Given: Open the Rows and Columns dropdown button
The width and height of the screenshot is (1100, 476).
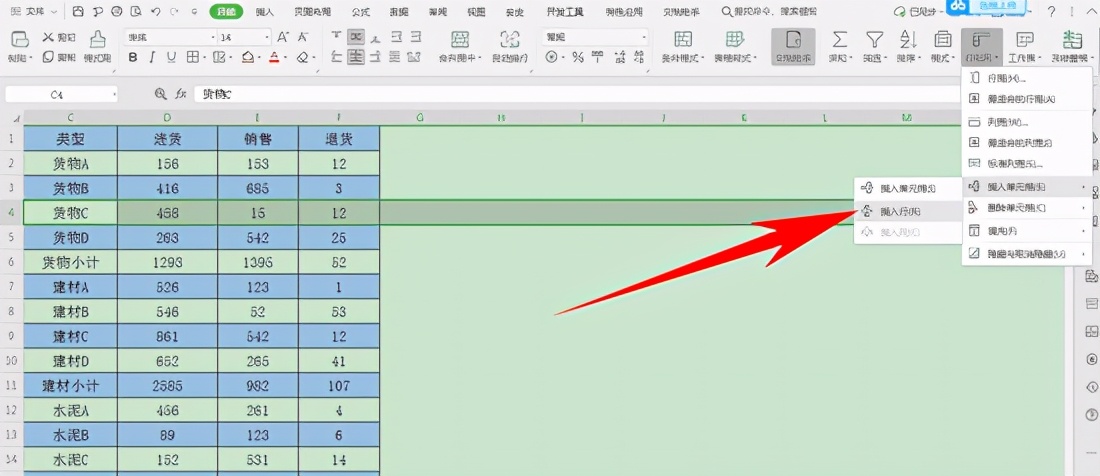Looking at the screenshot, I should [x=979, y=46].
